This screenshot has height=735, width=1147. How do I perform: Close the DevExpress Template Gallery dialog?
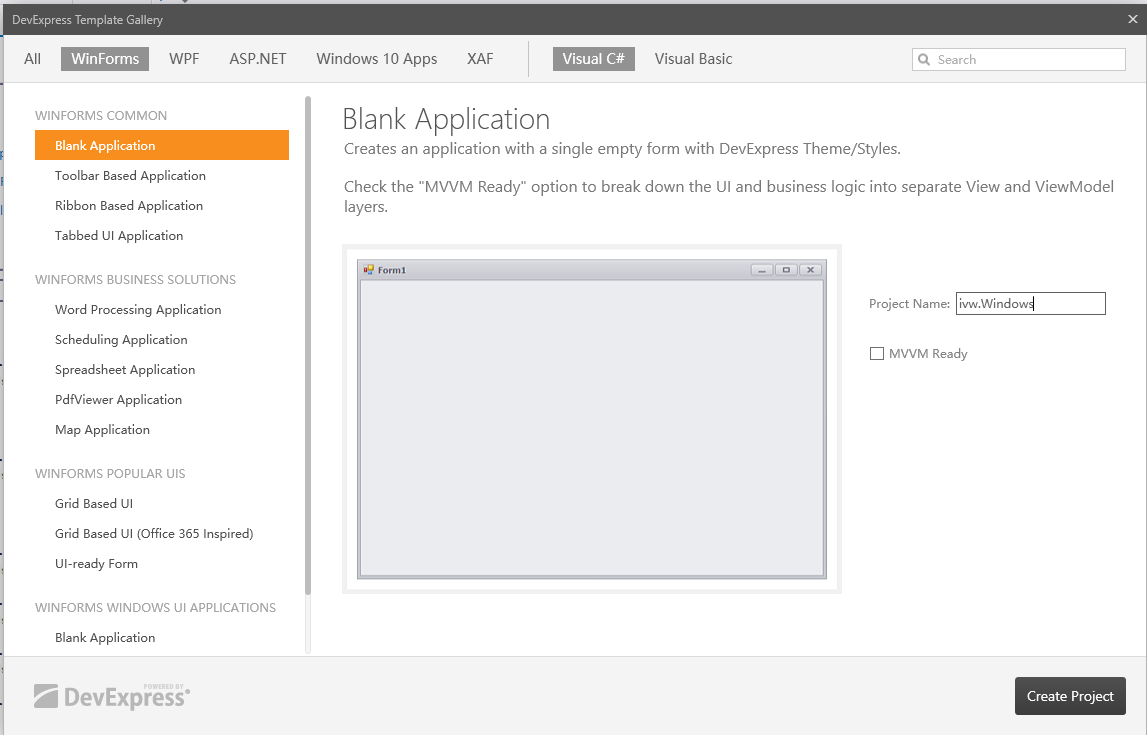tap(1132, 20)
